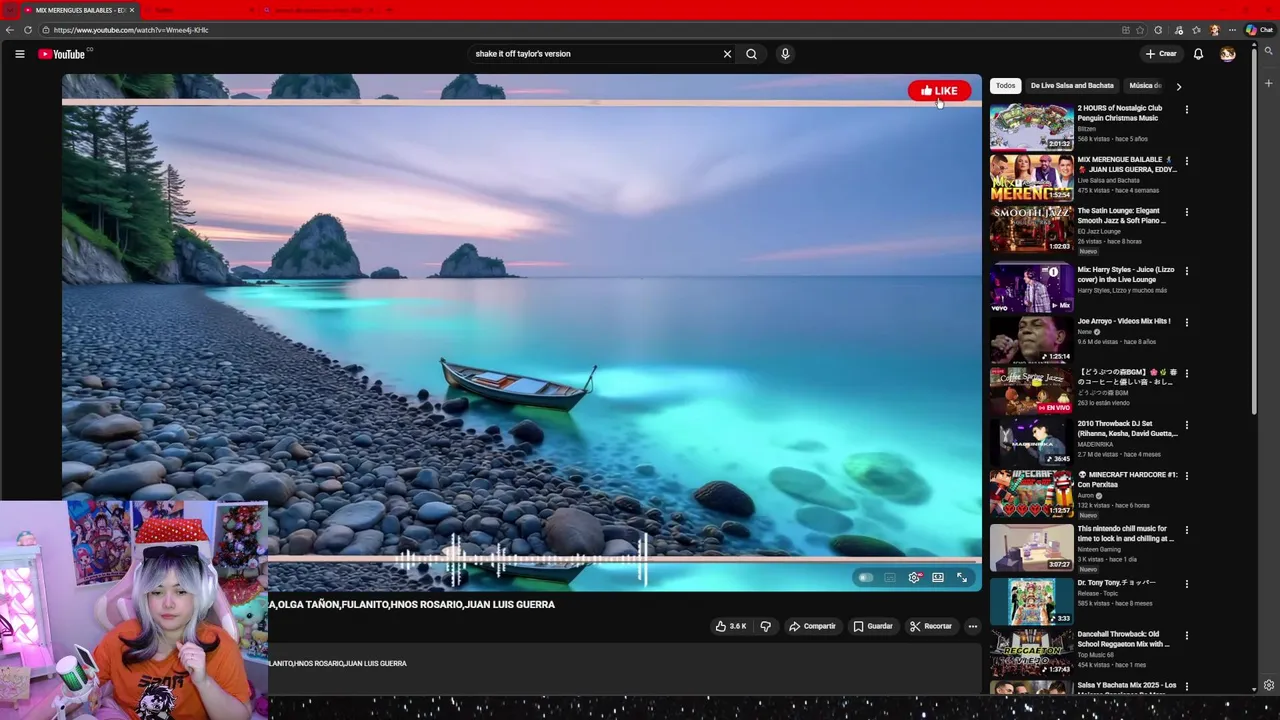Select the Música chip
This screenshot has height=720, width=1280.
(1145, 86)
